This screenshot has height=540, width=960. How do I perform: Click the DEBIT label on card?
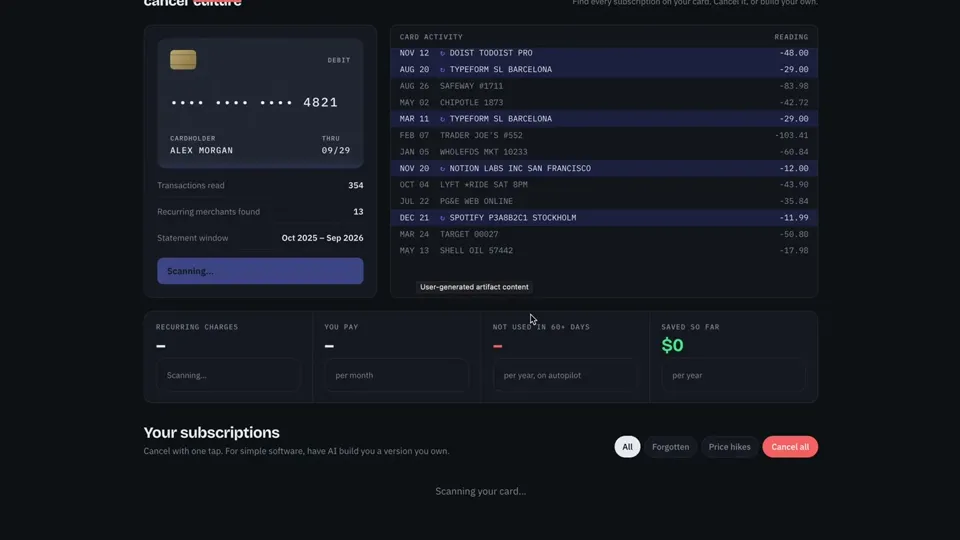339,61
